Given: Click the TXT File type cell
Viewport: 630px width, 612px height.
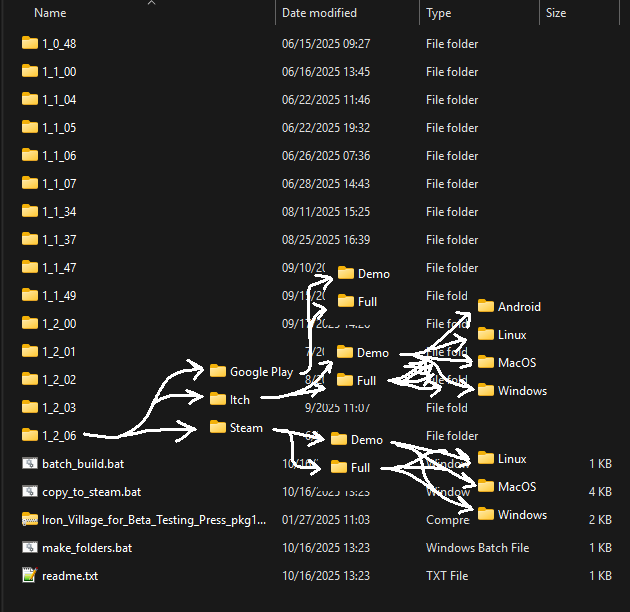Looking at the screenshot, I should pos(447,576).
